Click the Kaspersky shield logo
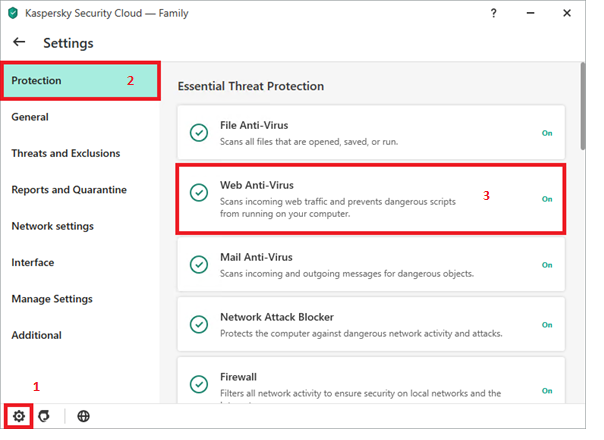 pos(13,13)
